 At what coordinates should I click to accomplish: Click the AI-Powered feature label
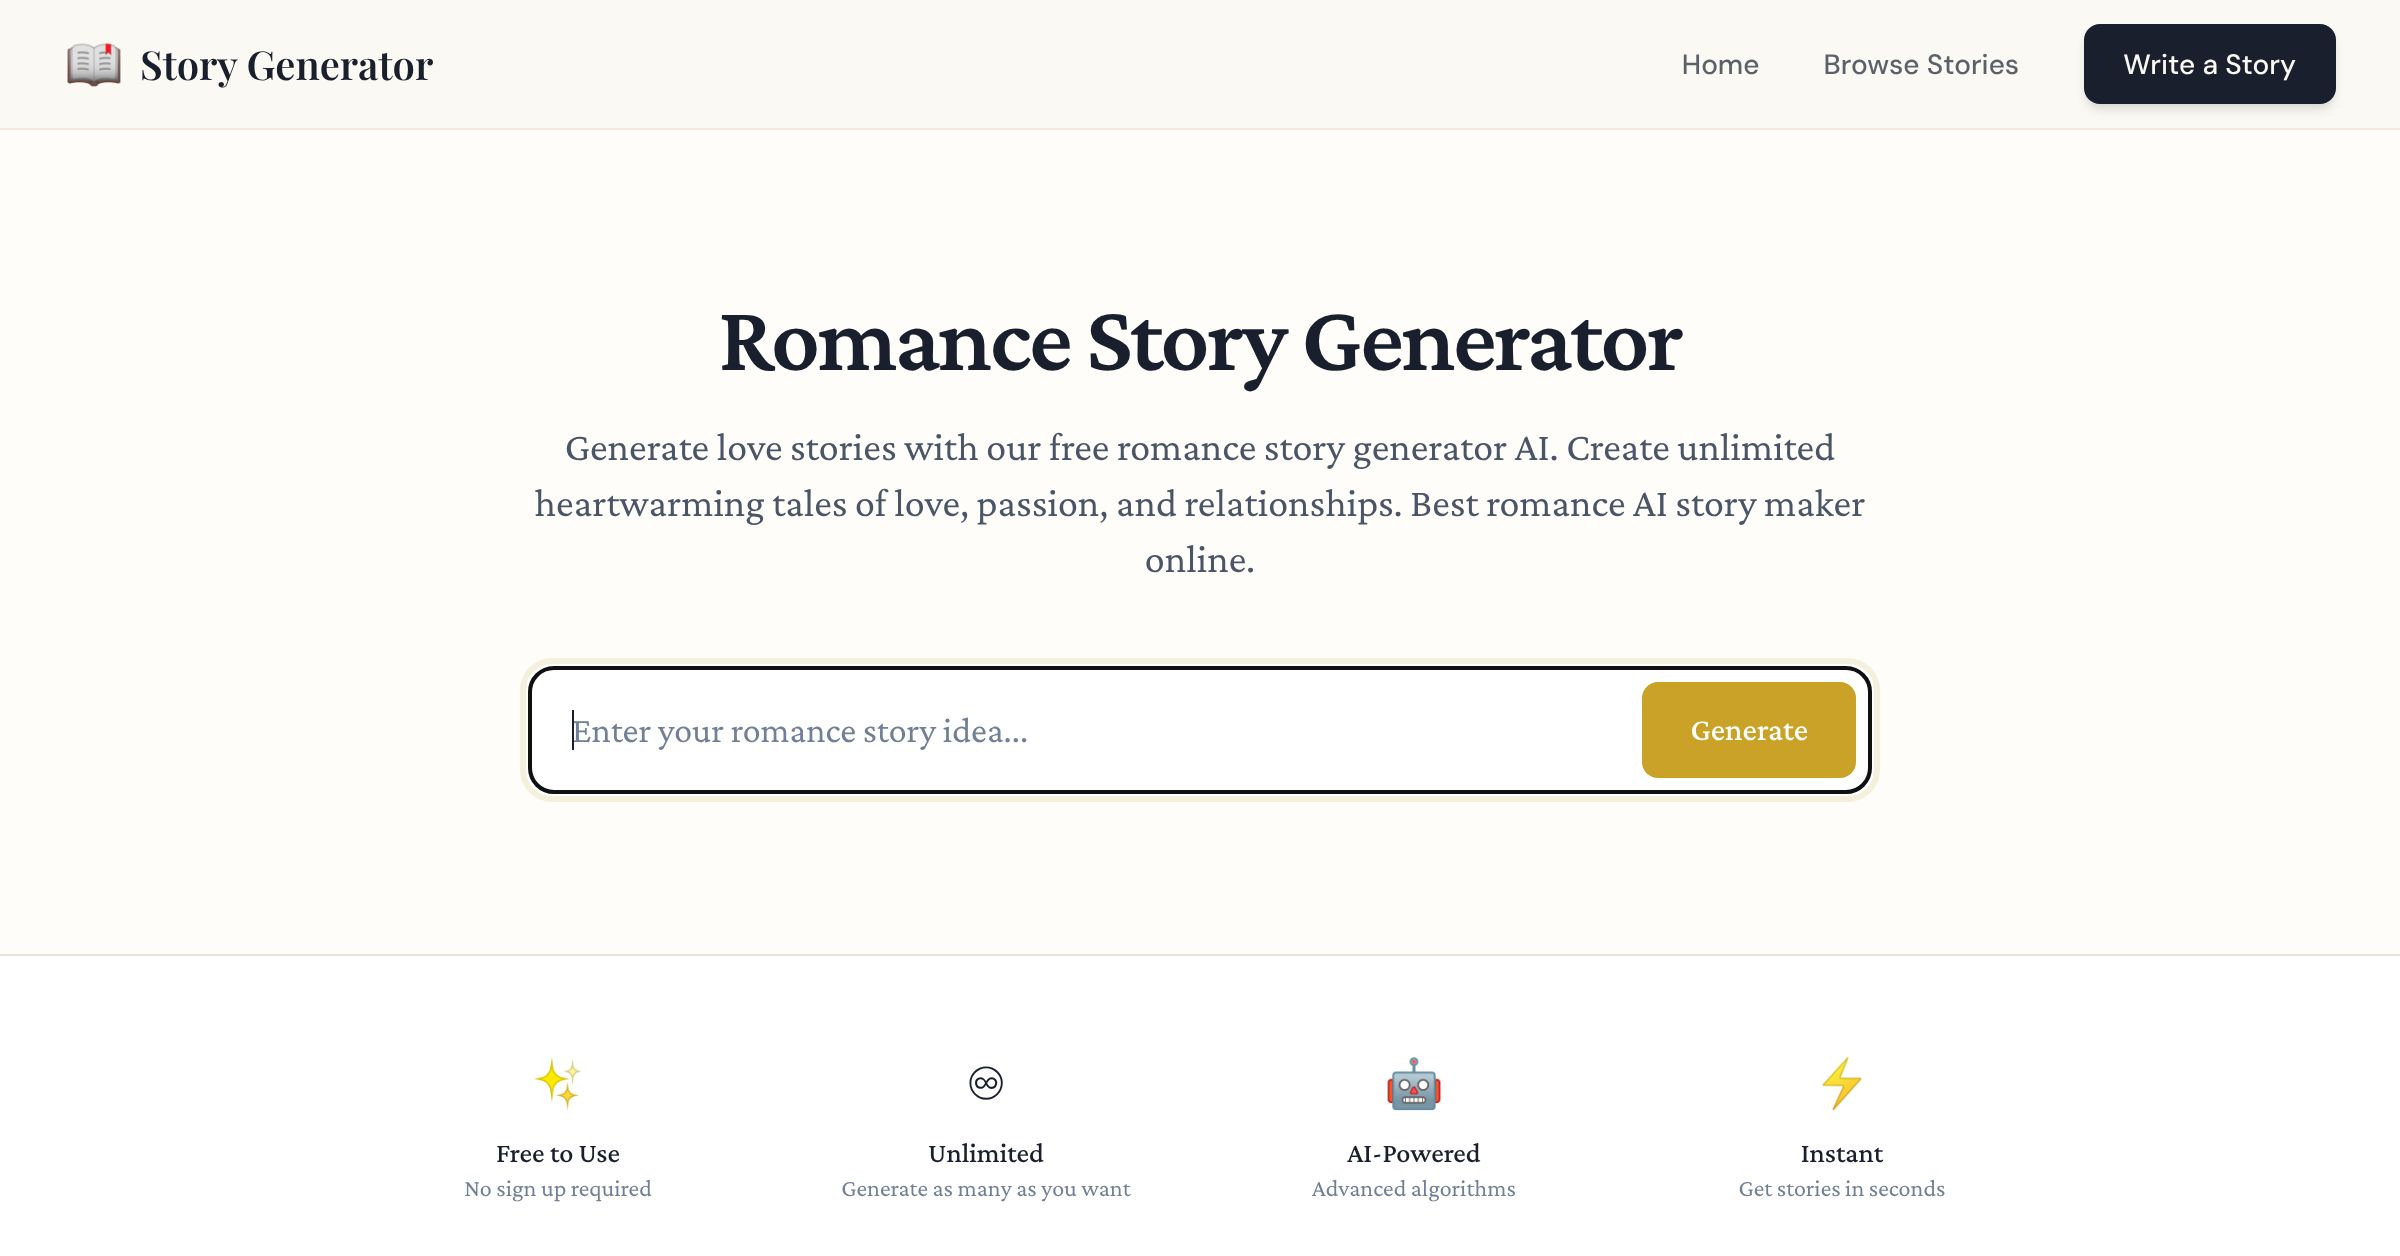click(1413, 1153)
